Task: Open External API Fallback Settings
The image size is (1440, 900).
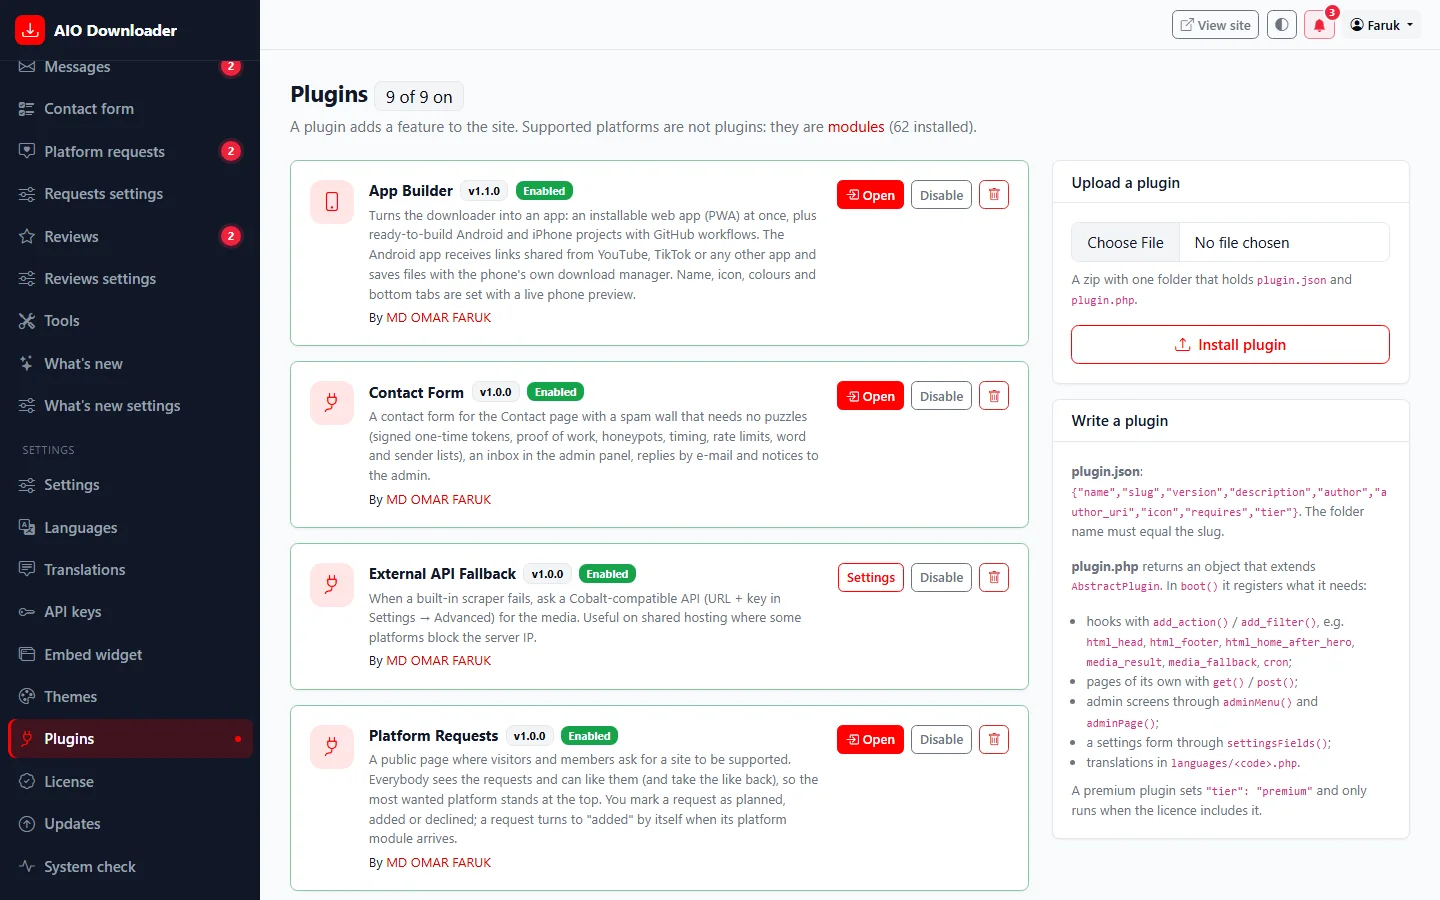Action: coord(870,577)
